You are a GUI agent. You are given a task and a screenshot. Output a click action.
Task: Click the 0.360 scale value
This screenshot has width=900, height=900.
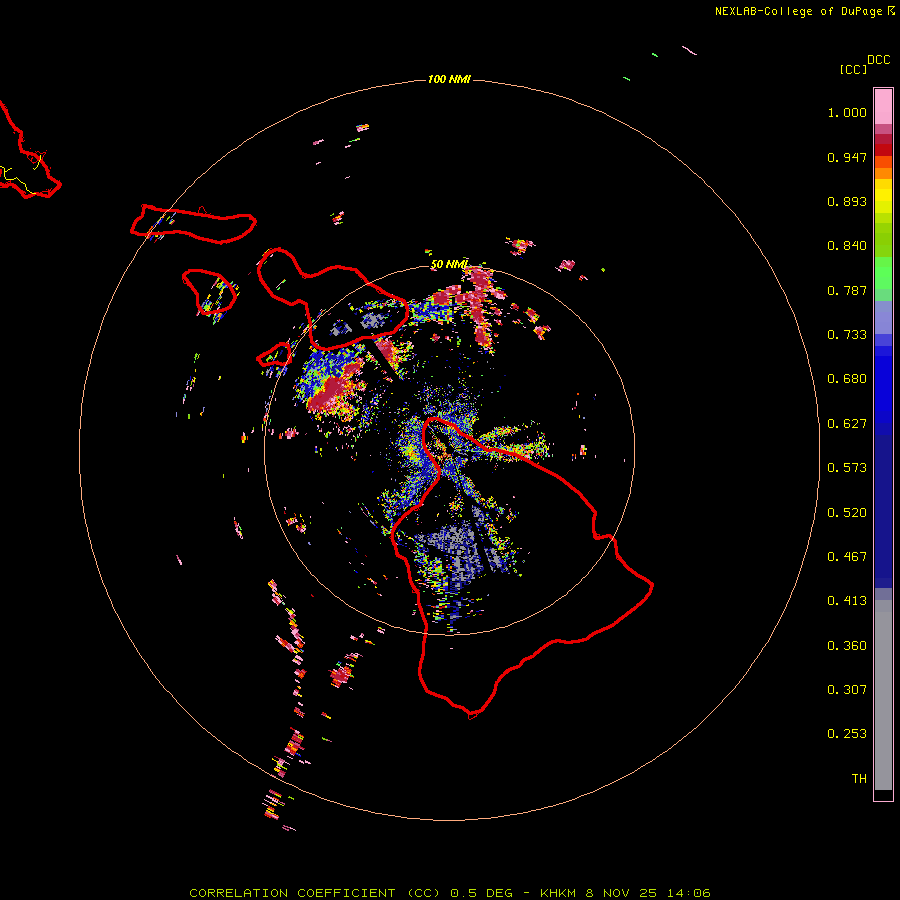(847, 646)
